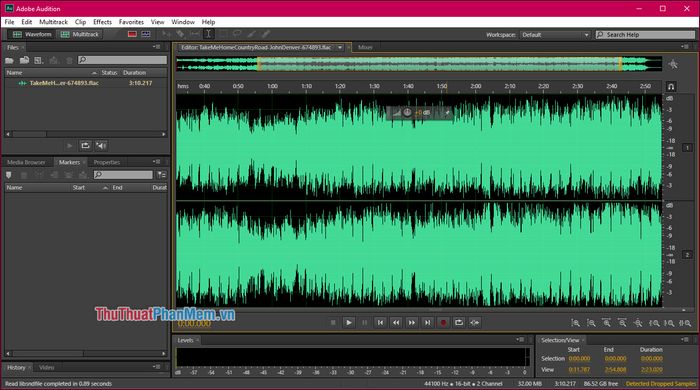Click the Rewind button in transport
Image resolution: width=700 pixels, height=390 pixels.
396,322
